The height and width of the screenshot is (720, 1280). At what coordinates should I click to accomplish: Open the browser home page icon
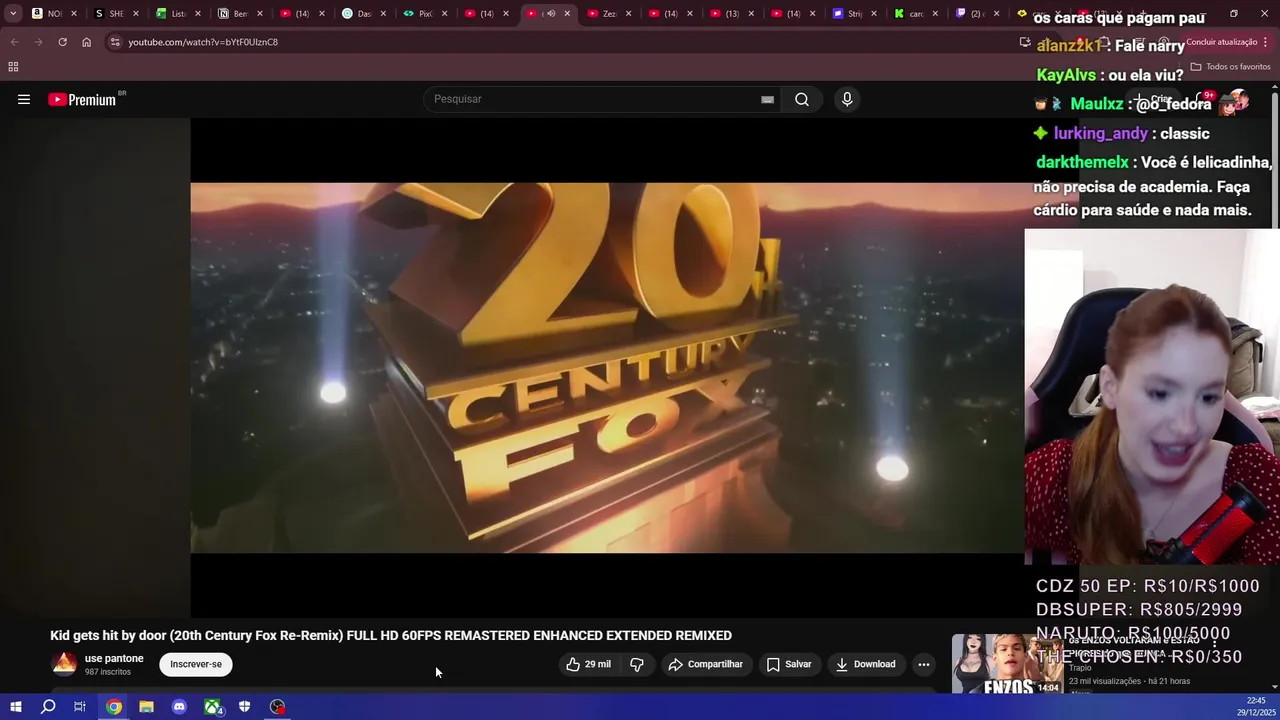[86, 42]
